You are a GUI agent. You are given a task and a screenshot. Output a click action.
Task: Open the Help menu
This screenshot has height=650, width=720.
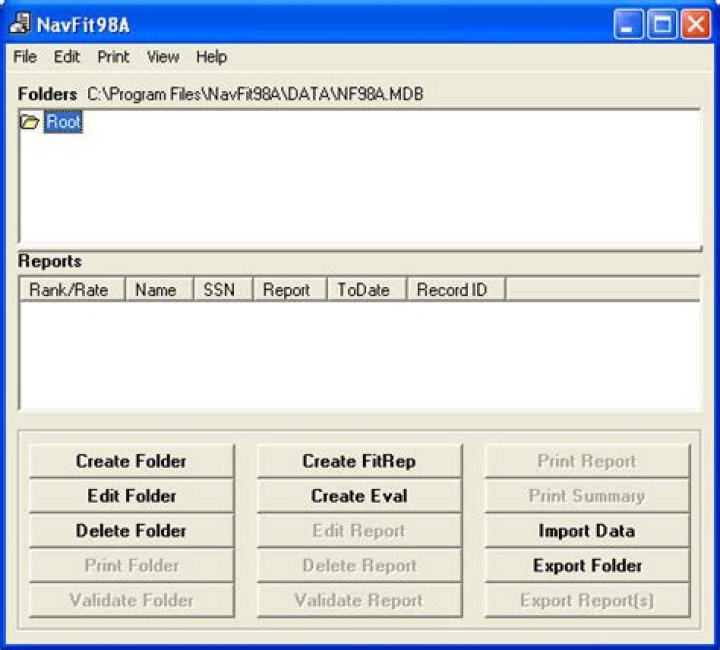tap(211, 57)
